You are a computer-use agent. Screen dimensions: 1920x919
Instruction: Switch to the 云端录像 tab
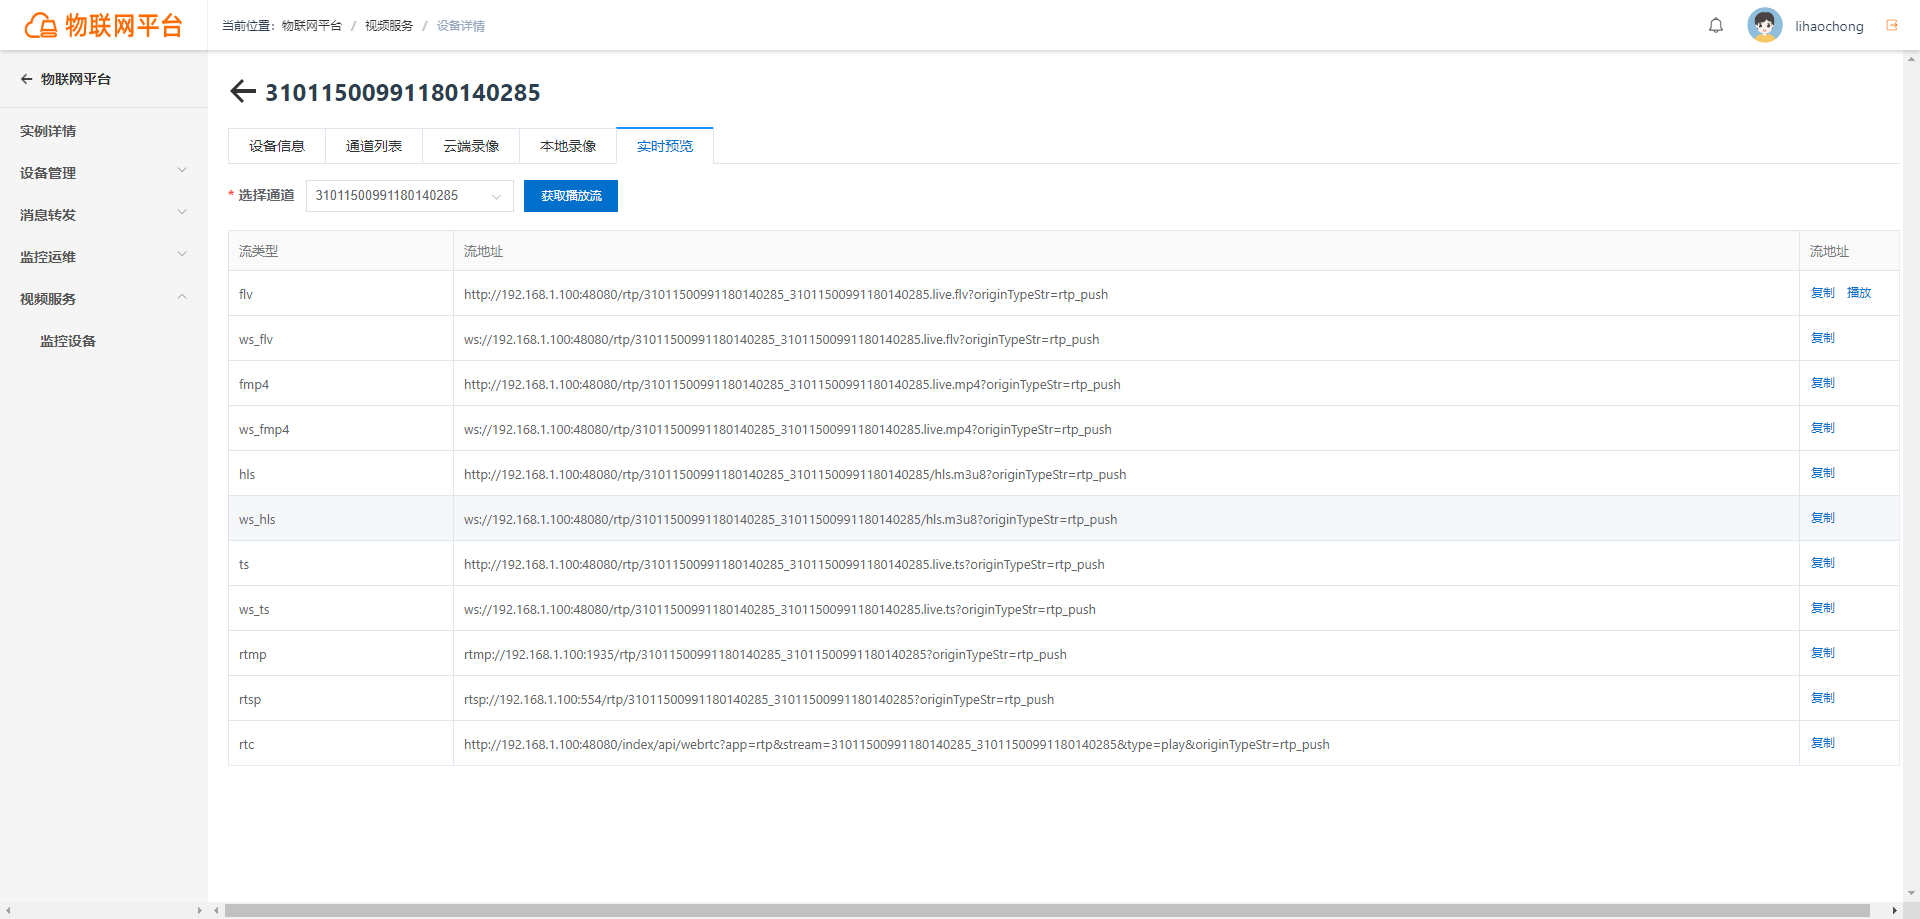471,146
